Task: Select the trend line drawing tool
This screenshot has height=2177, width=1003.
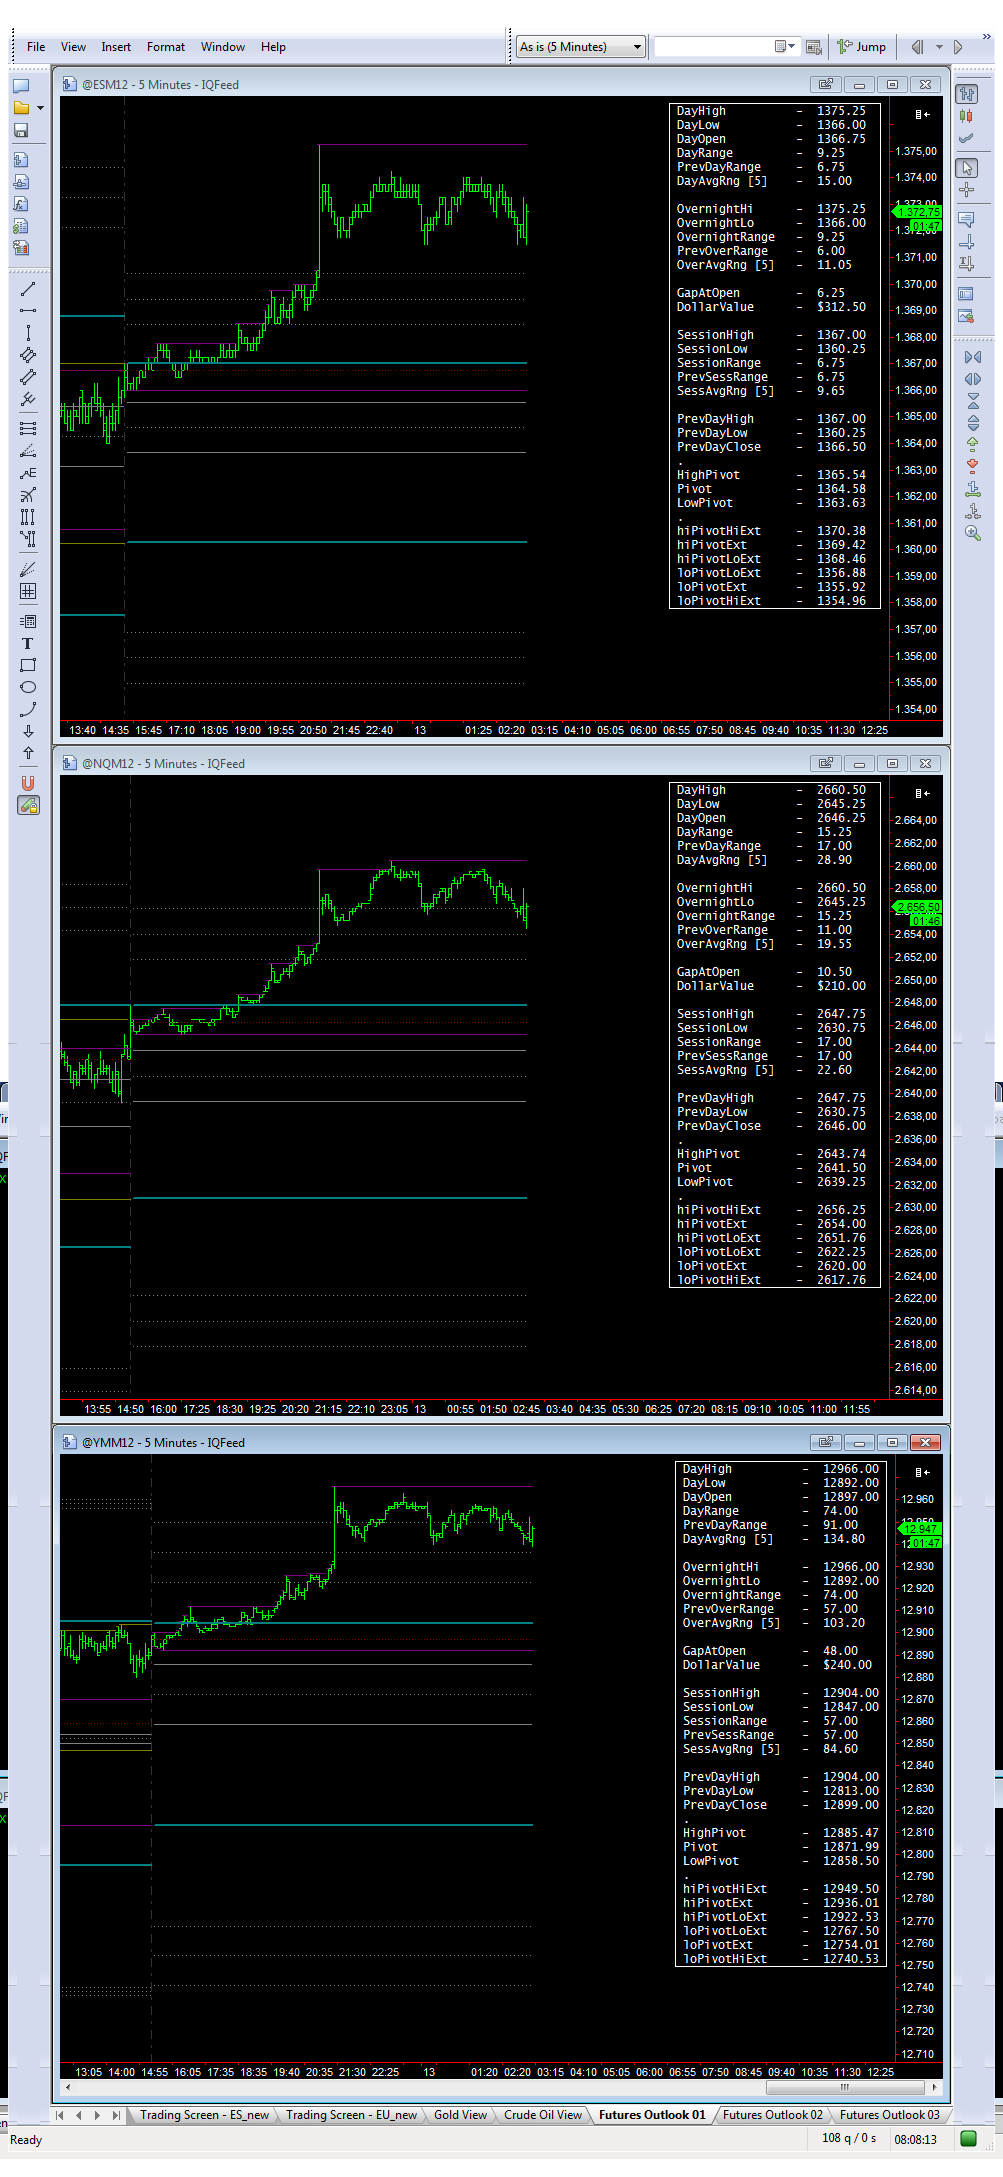Action: pos(28,290)
